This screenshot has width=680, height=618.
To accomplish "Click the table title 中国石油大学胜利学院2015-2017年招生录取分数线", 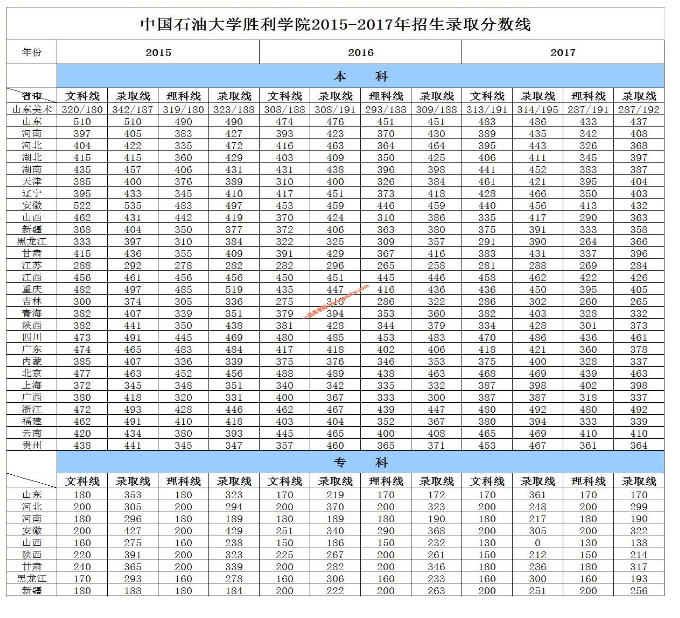I will pos(335,24).
